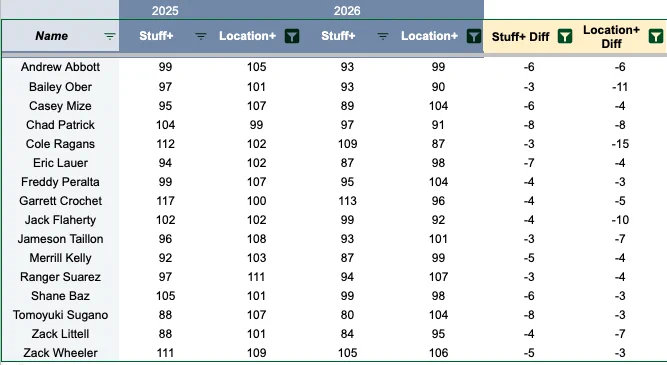Click Zack Littell's 2026 Stuff+ value 84
Viewport: 667px width, 365px height.
[347, 334]
